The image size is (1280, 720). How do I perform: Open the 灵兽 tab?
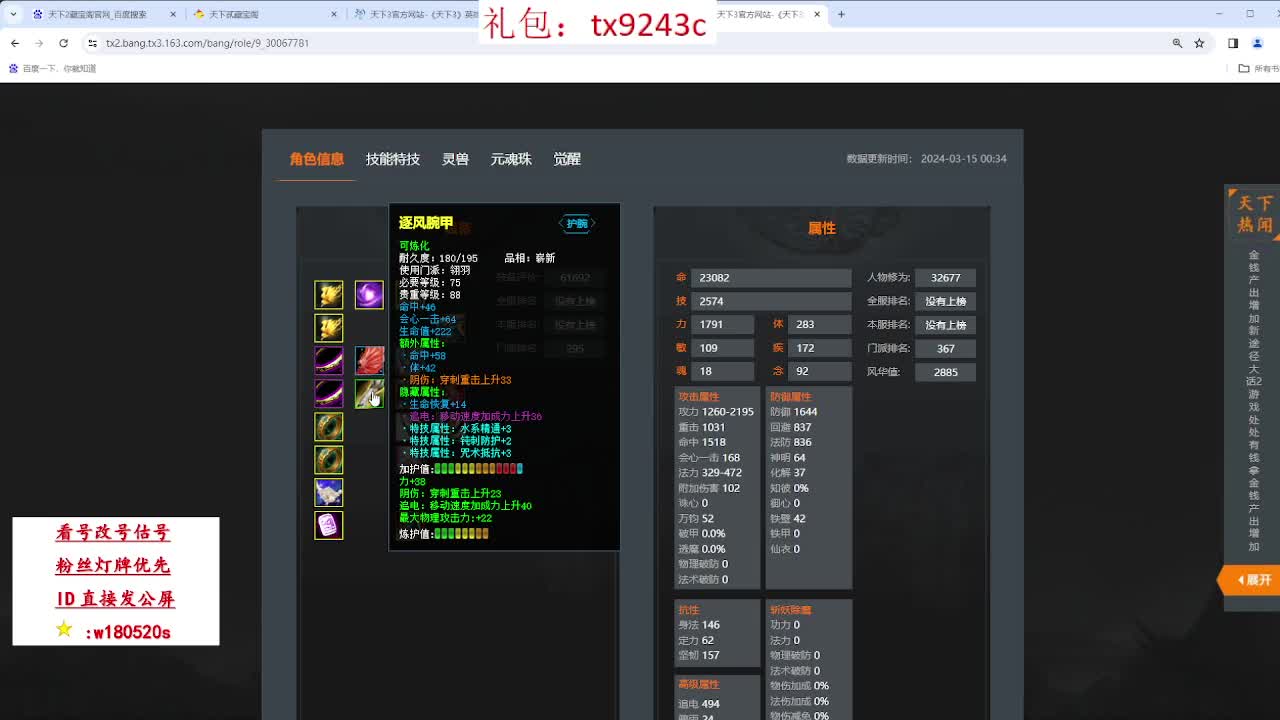pos(455,159)
